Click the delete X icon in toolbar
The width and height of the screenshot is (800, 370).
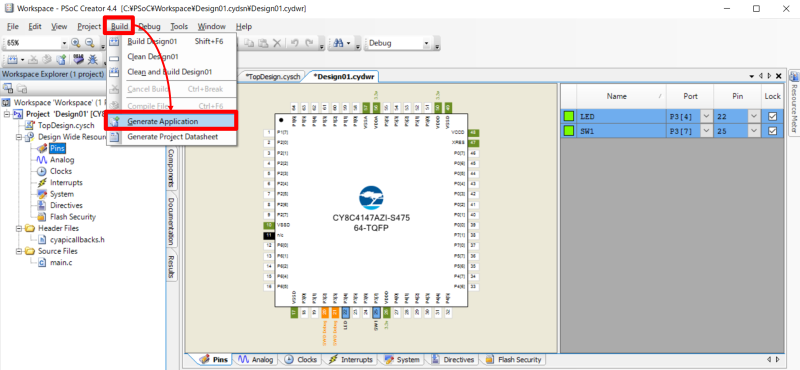click(x=277, y=43)
